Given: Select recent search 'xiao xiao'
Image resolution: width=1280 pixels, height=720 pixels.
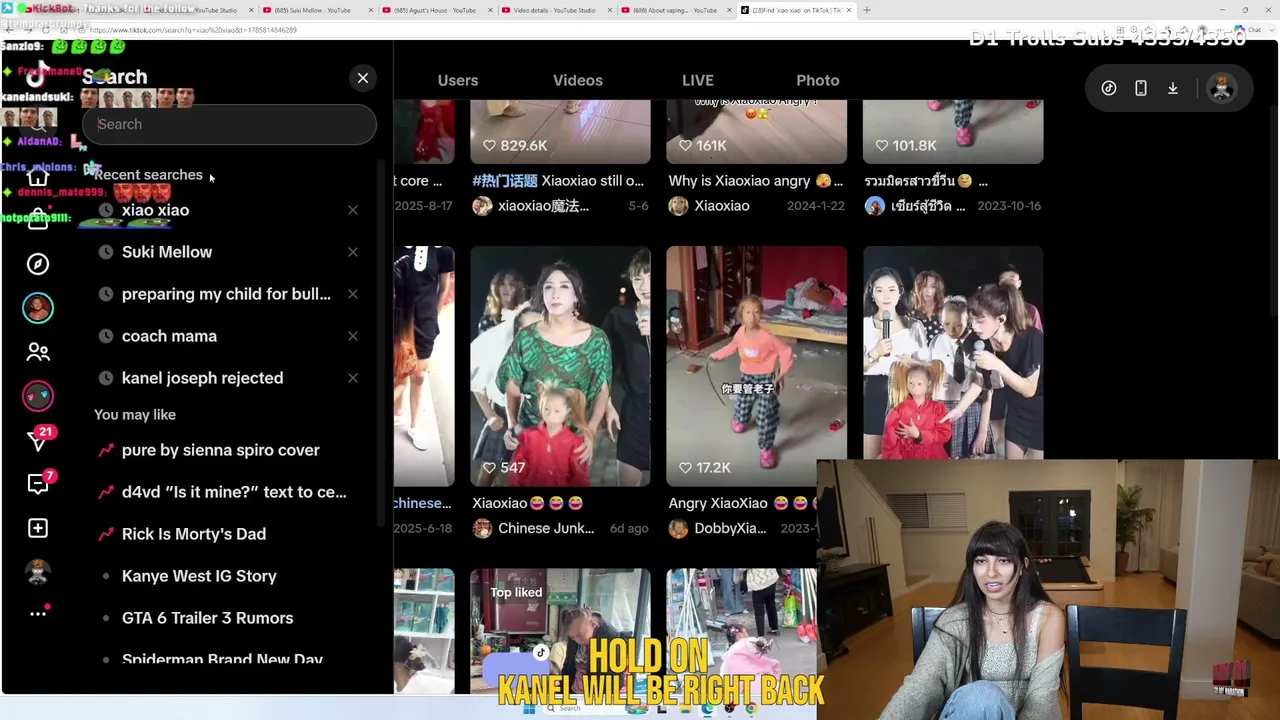Looking at the screenshot, I should tap(155, 210).
